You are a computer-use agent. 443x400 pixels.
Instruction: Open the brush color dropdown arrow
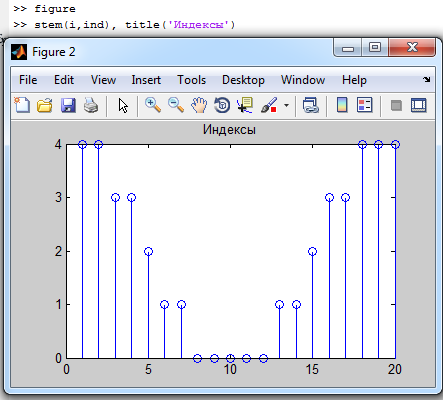(286, 106)
